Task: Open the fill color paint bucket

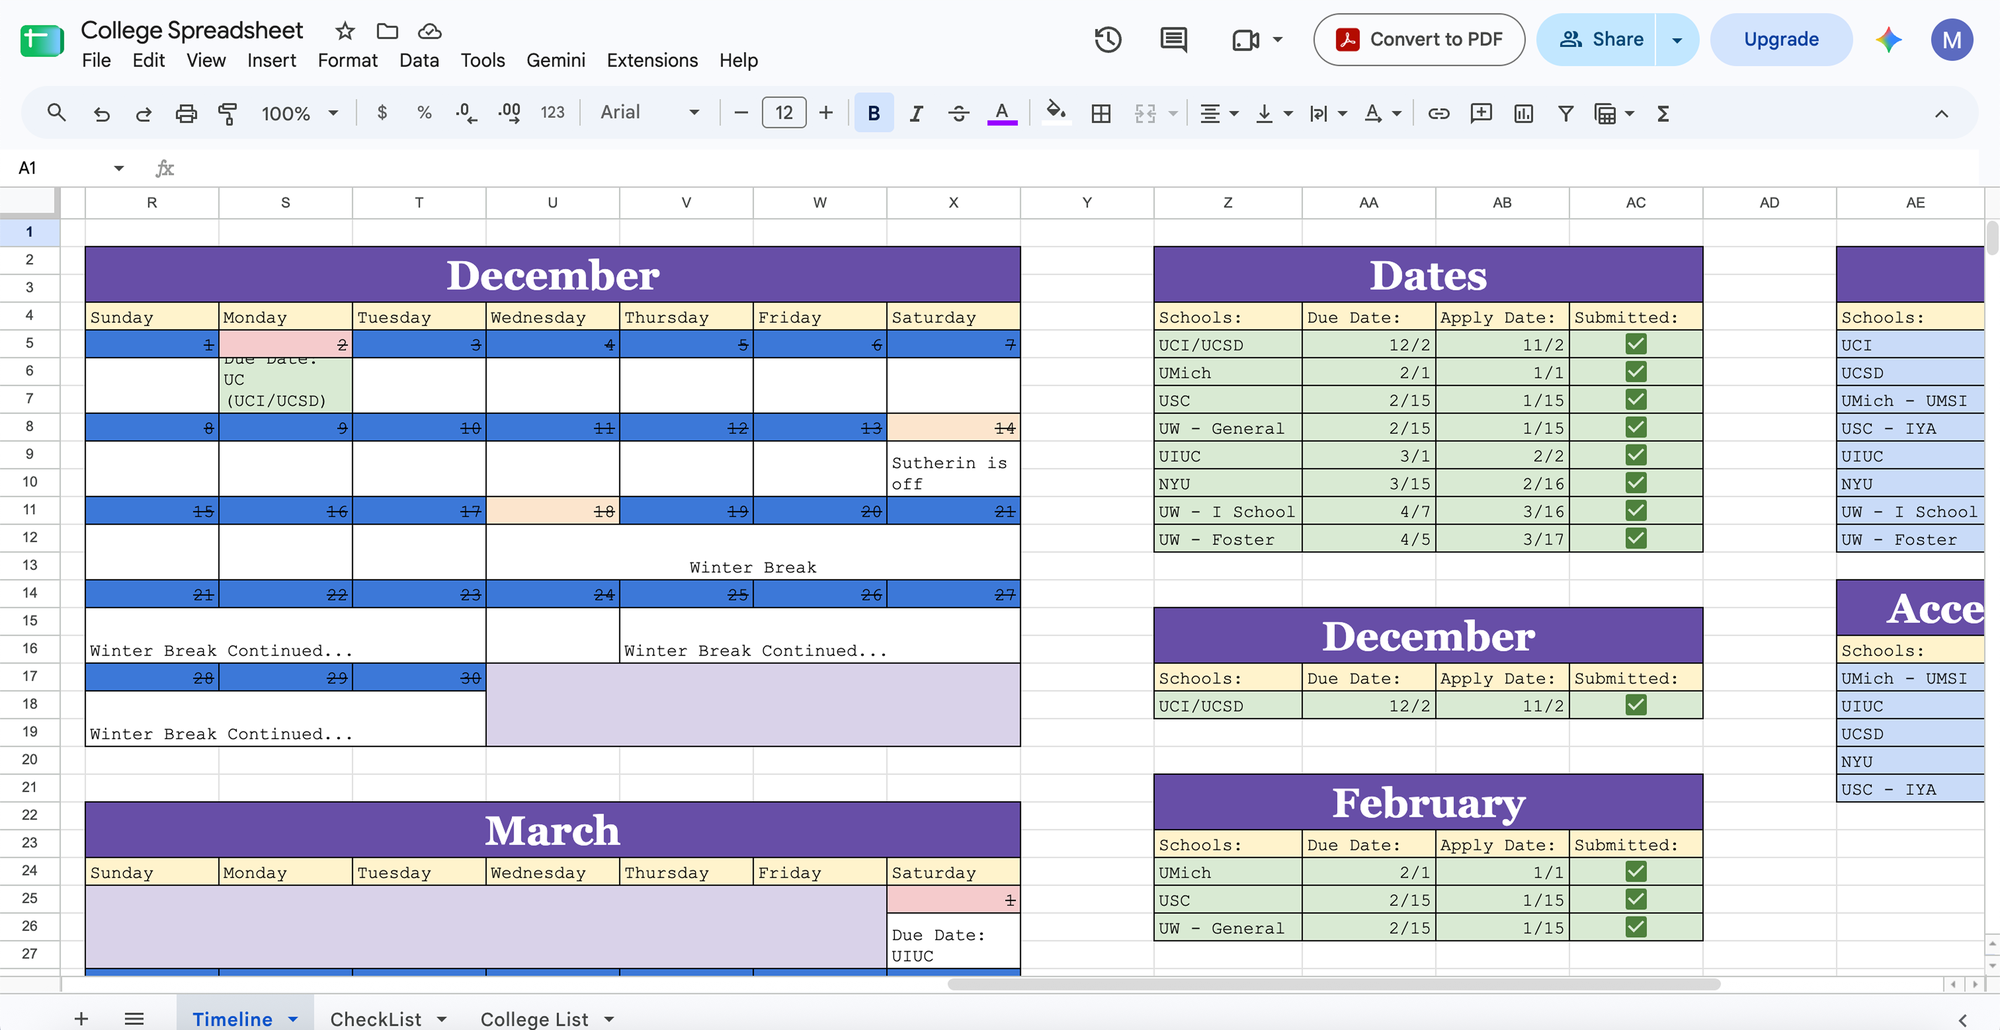Action: tap(1055, 112)
